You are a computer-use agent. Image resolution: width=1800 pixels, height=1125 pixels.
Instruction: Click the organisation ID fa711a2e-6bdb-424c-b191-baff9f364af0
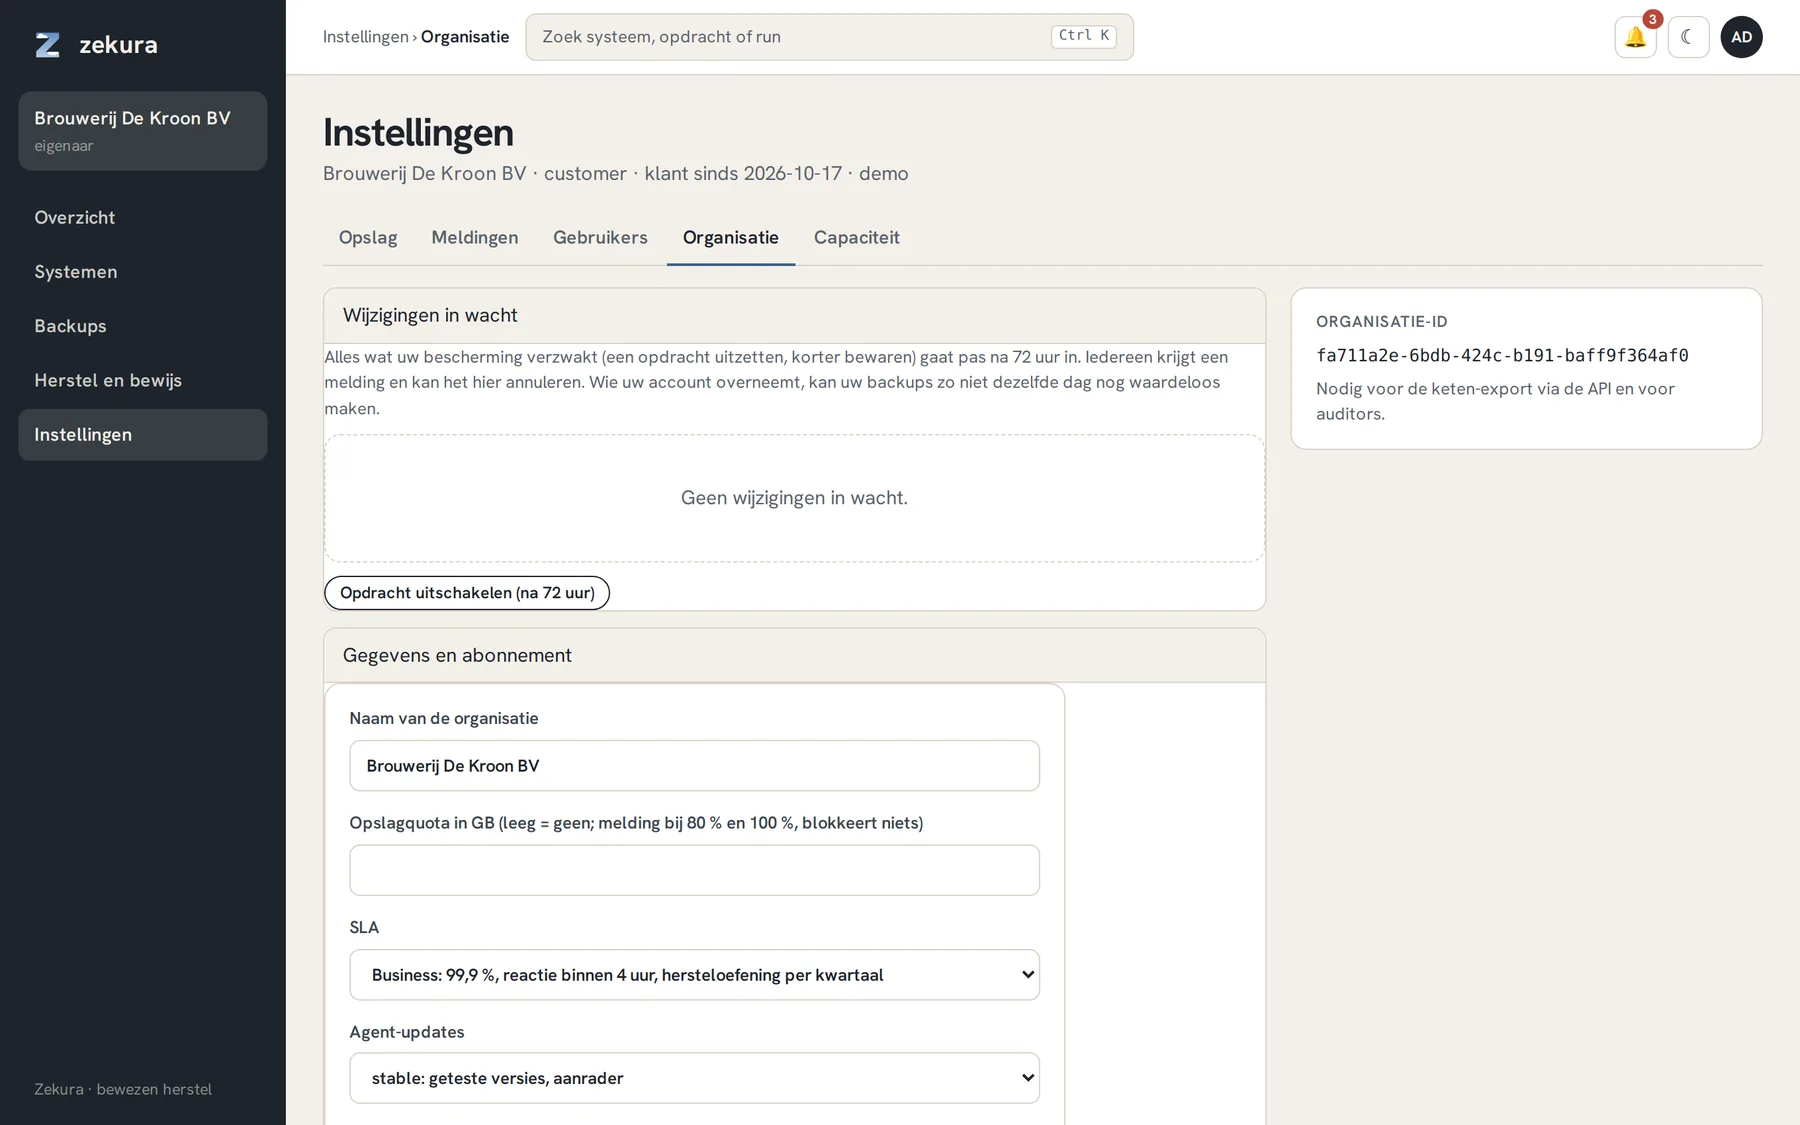pos(1502,356)
